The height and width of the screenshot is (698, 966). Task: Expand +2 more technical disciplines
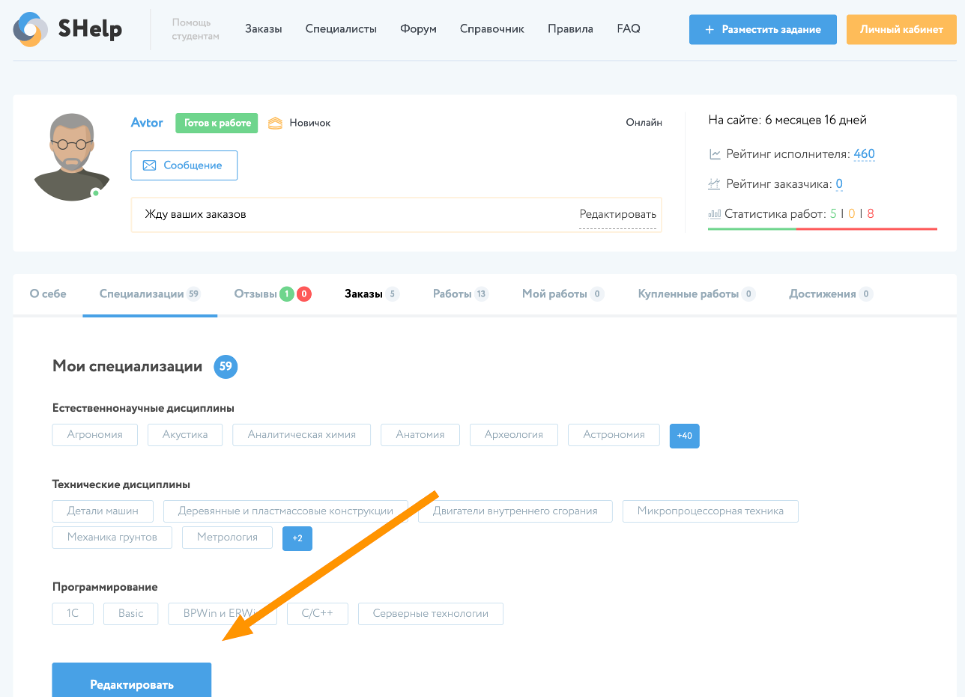(297, 538)
